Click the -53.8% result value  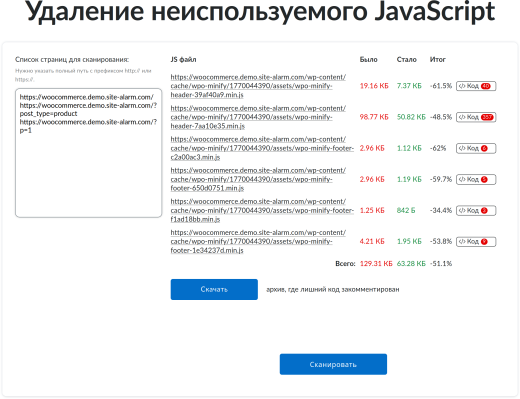pyautogui.click(x=441, y=241)
